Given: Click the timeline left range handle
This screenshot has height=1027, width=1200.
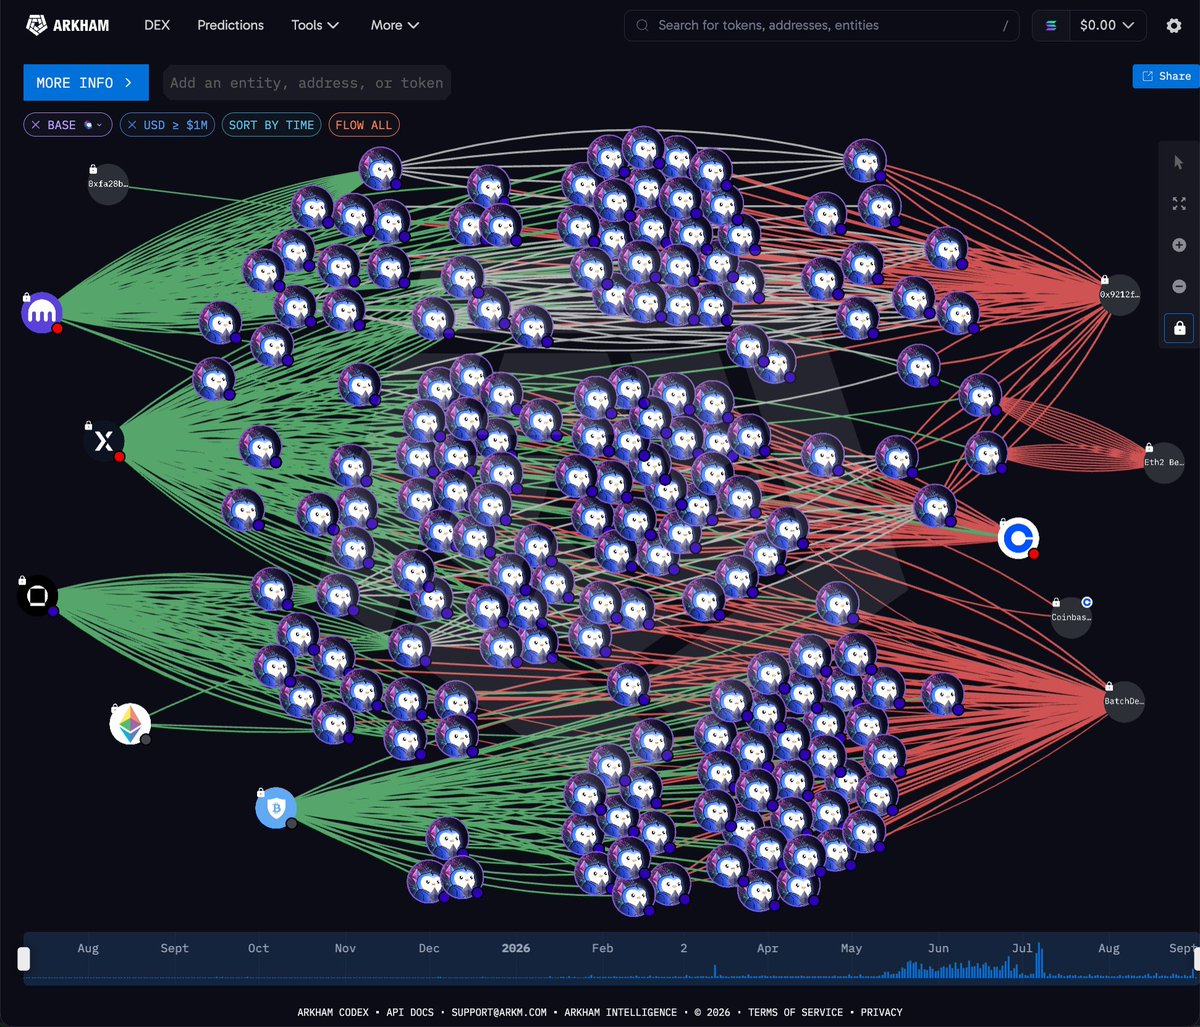Looking at the screenshot, I should (24, 959).
